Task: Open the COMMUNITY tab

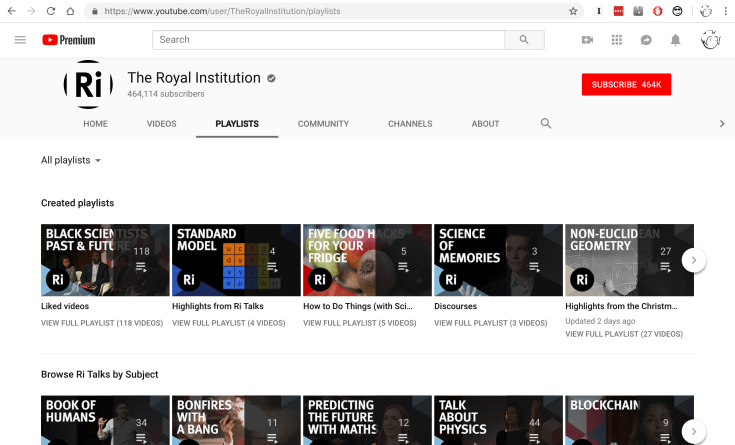Action: (x=323, y=124)
